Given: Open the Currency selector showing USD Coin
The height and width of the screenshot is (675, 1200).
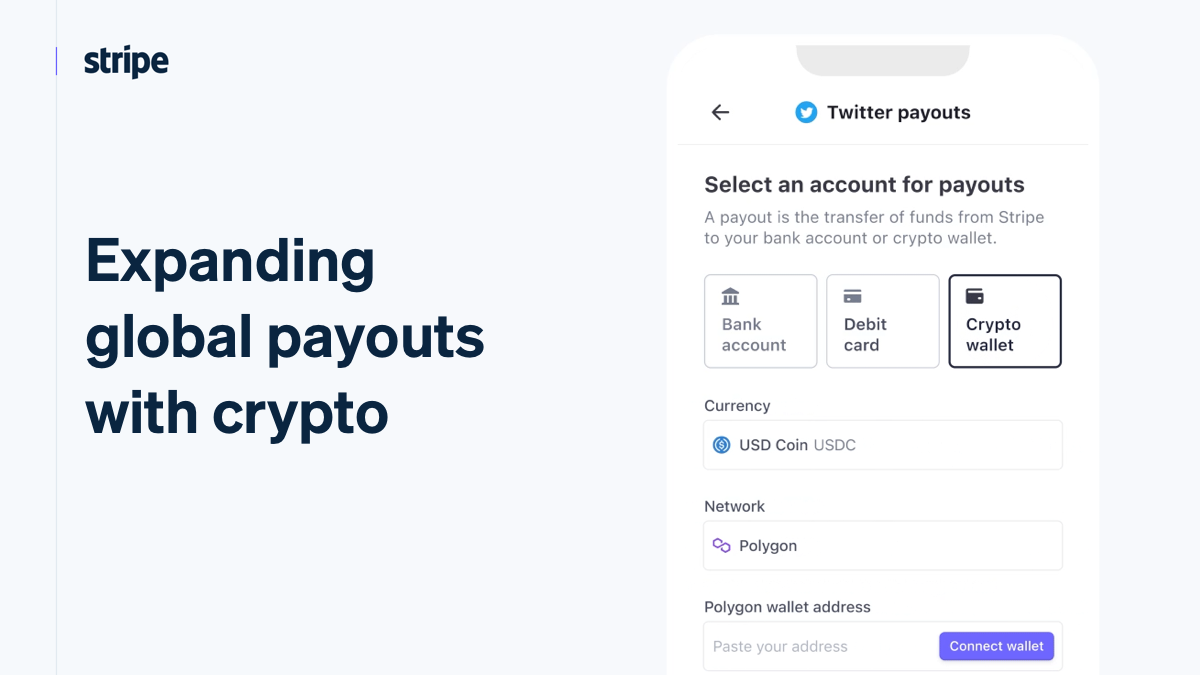Looking at the screenshot, I should click(883, 444).
